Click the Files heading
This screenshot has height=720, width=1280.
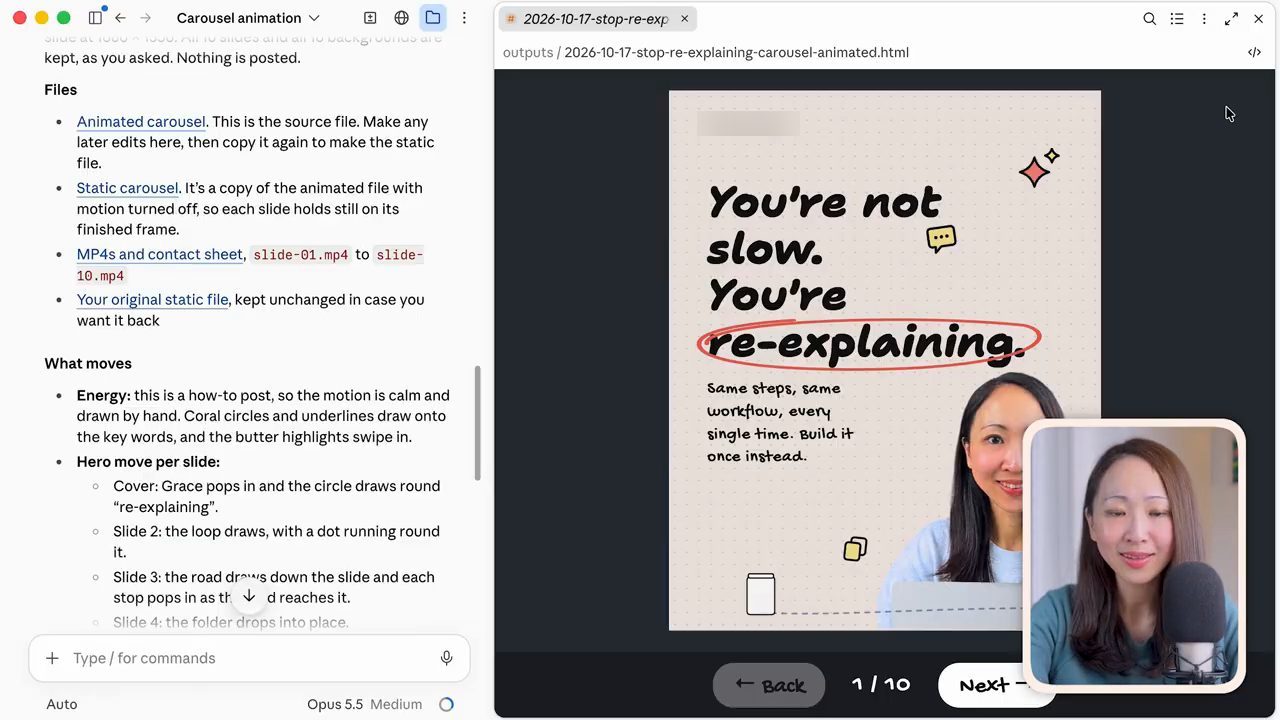61,90
